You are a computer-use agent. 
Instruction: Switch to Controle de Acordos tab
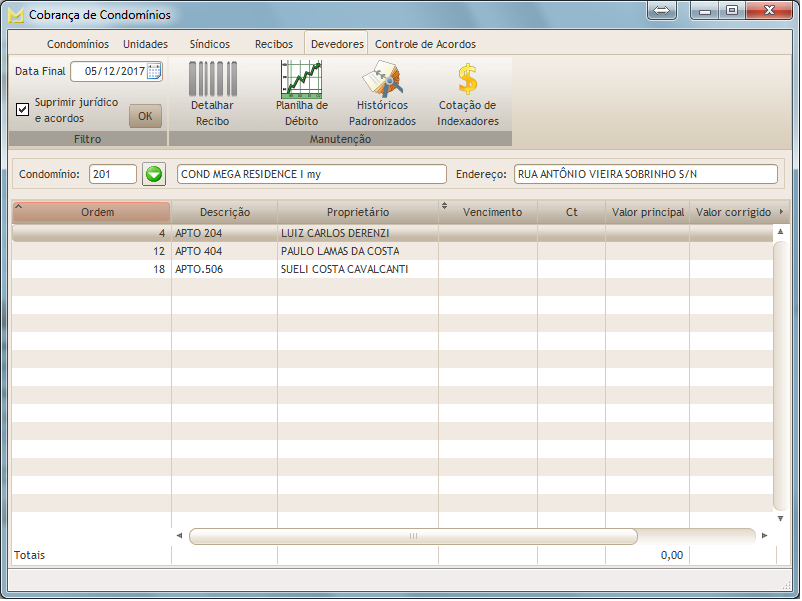[425, 44]
